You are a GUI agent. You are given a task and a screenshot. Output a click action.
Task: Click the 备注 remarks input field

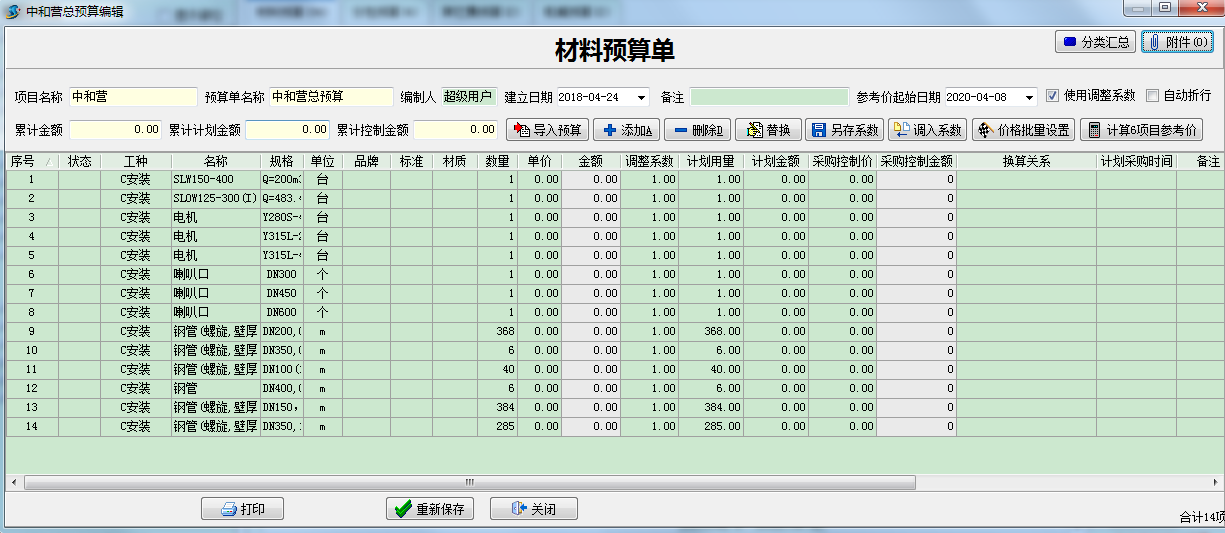click(x=768, y=97)
